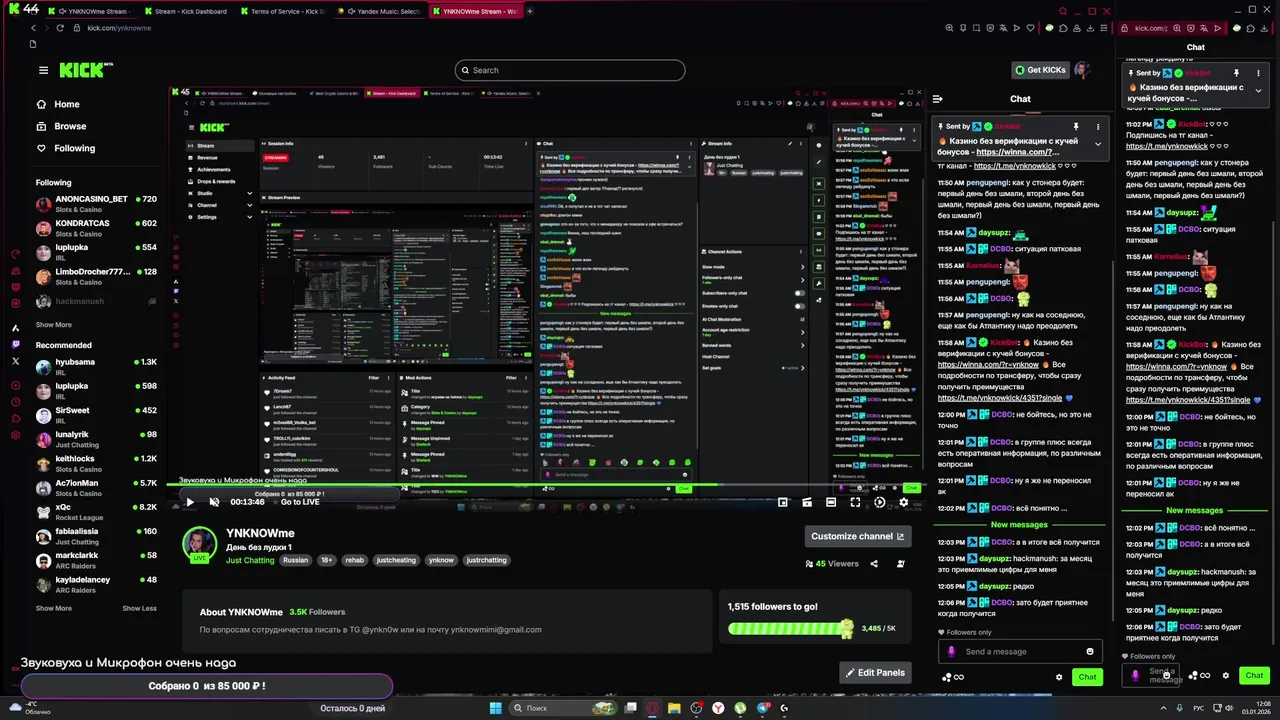Click the video progress bar of the stream

tap(545, 487)
